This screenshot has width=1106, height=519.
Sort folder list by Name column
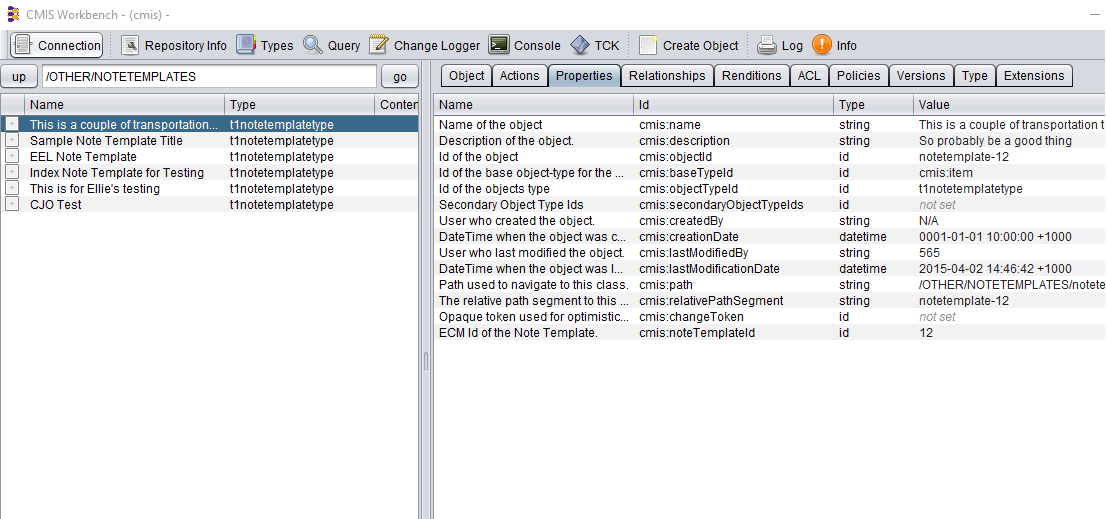coord(125,104)
